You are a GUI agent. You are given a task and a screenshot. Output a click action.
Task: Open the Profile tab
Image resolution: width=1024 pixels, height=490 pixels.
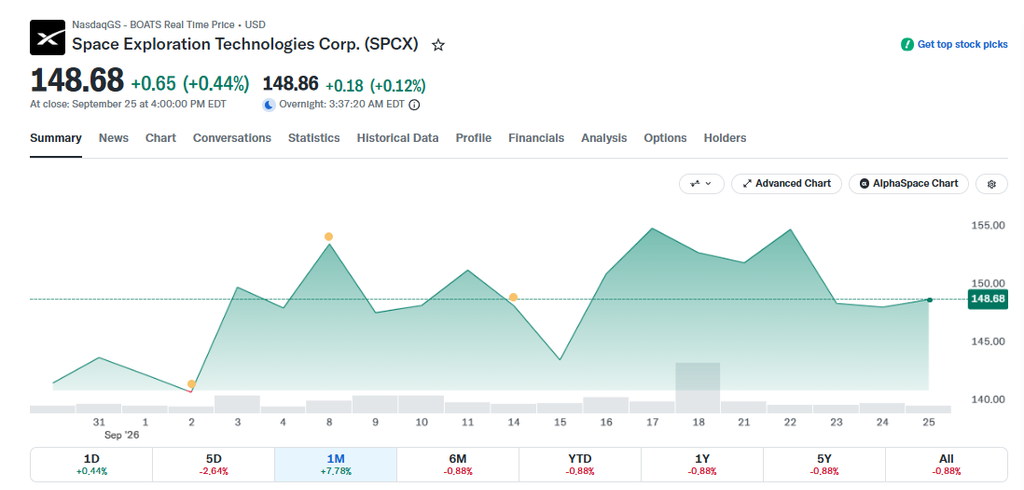click(x=473, y=138)
